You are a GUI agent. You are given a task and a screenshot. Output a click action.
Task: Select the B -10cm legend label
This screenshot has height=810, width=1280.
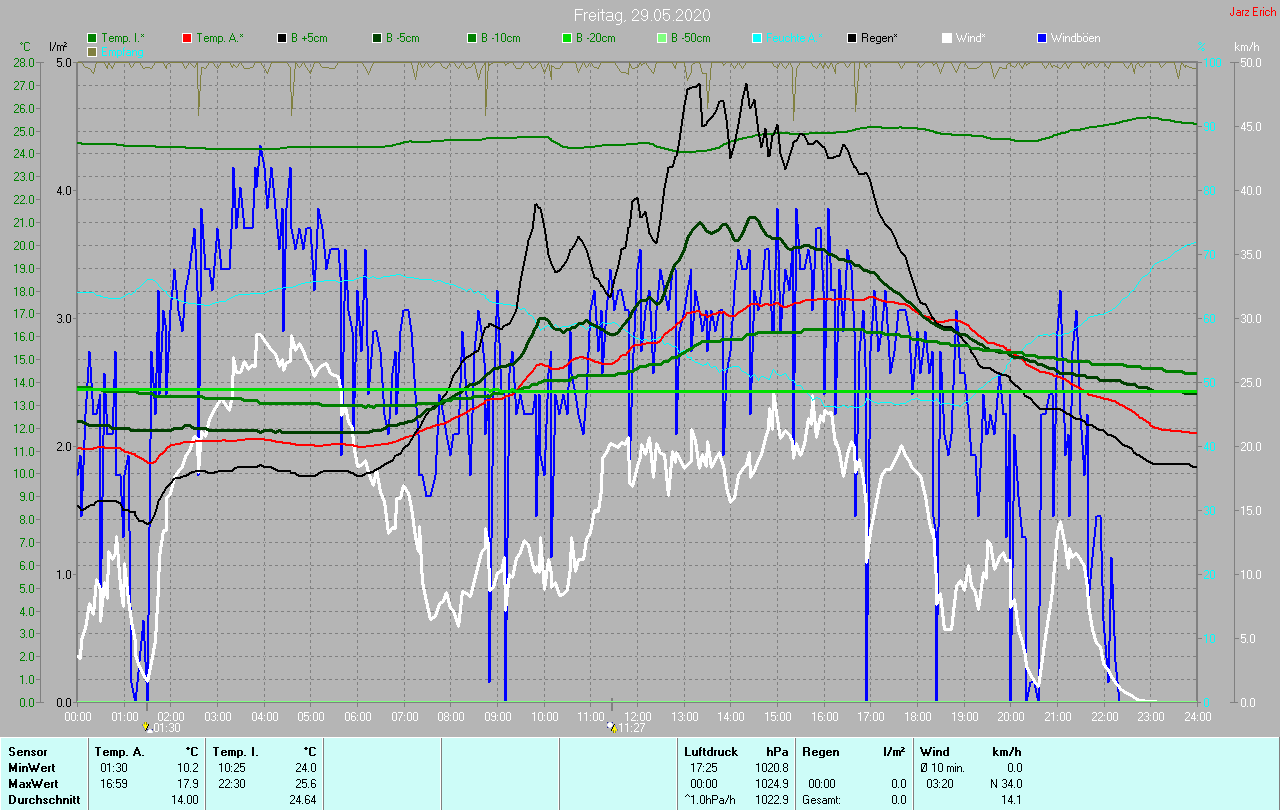click(x=500, y=38)
